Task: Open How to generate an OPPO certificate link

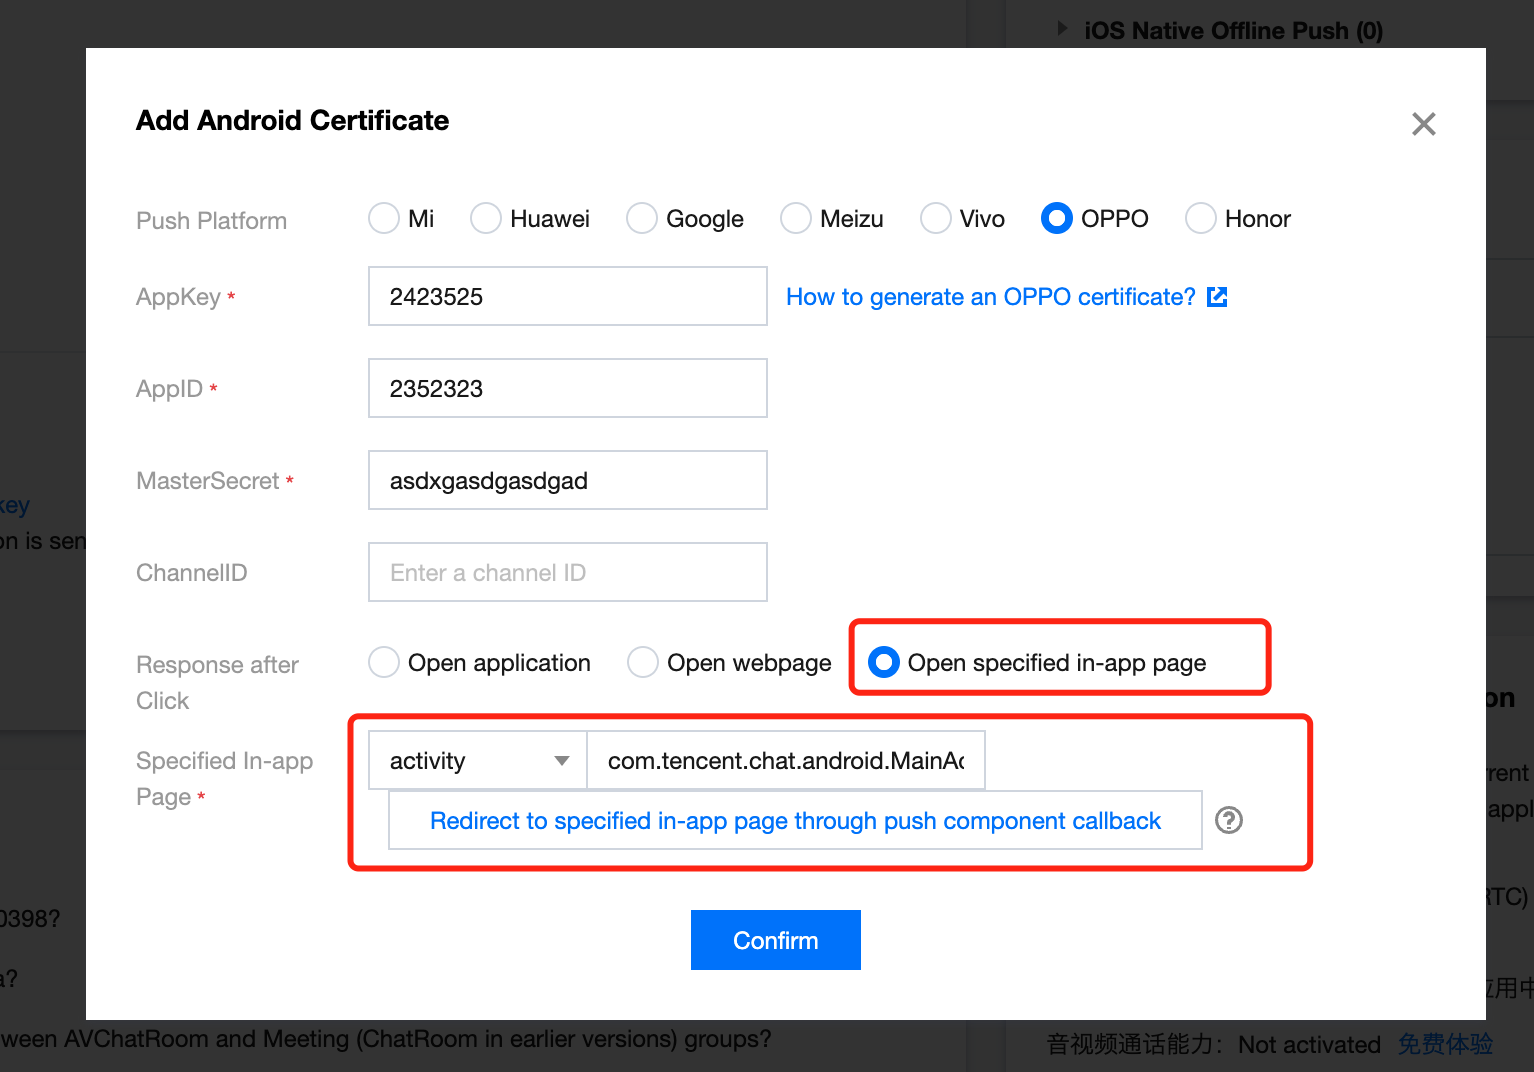Action: [x=991, y=297]
